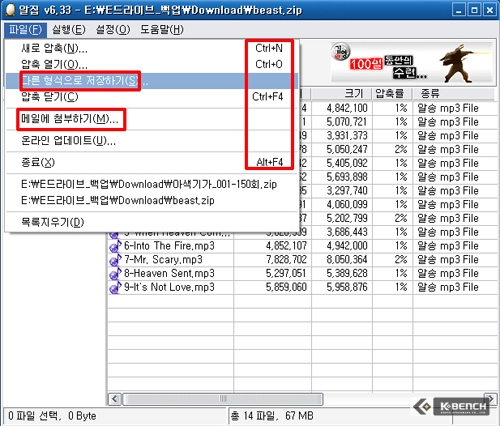Click the K-Bench logo in bottom corner
This screenshot has width=500, height=426.
coord(451,406)
